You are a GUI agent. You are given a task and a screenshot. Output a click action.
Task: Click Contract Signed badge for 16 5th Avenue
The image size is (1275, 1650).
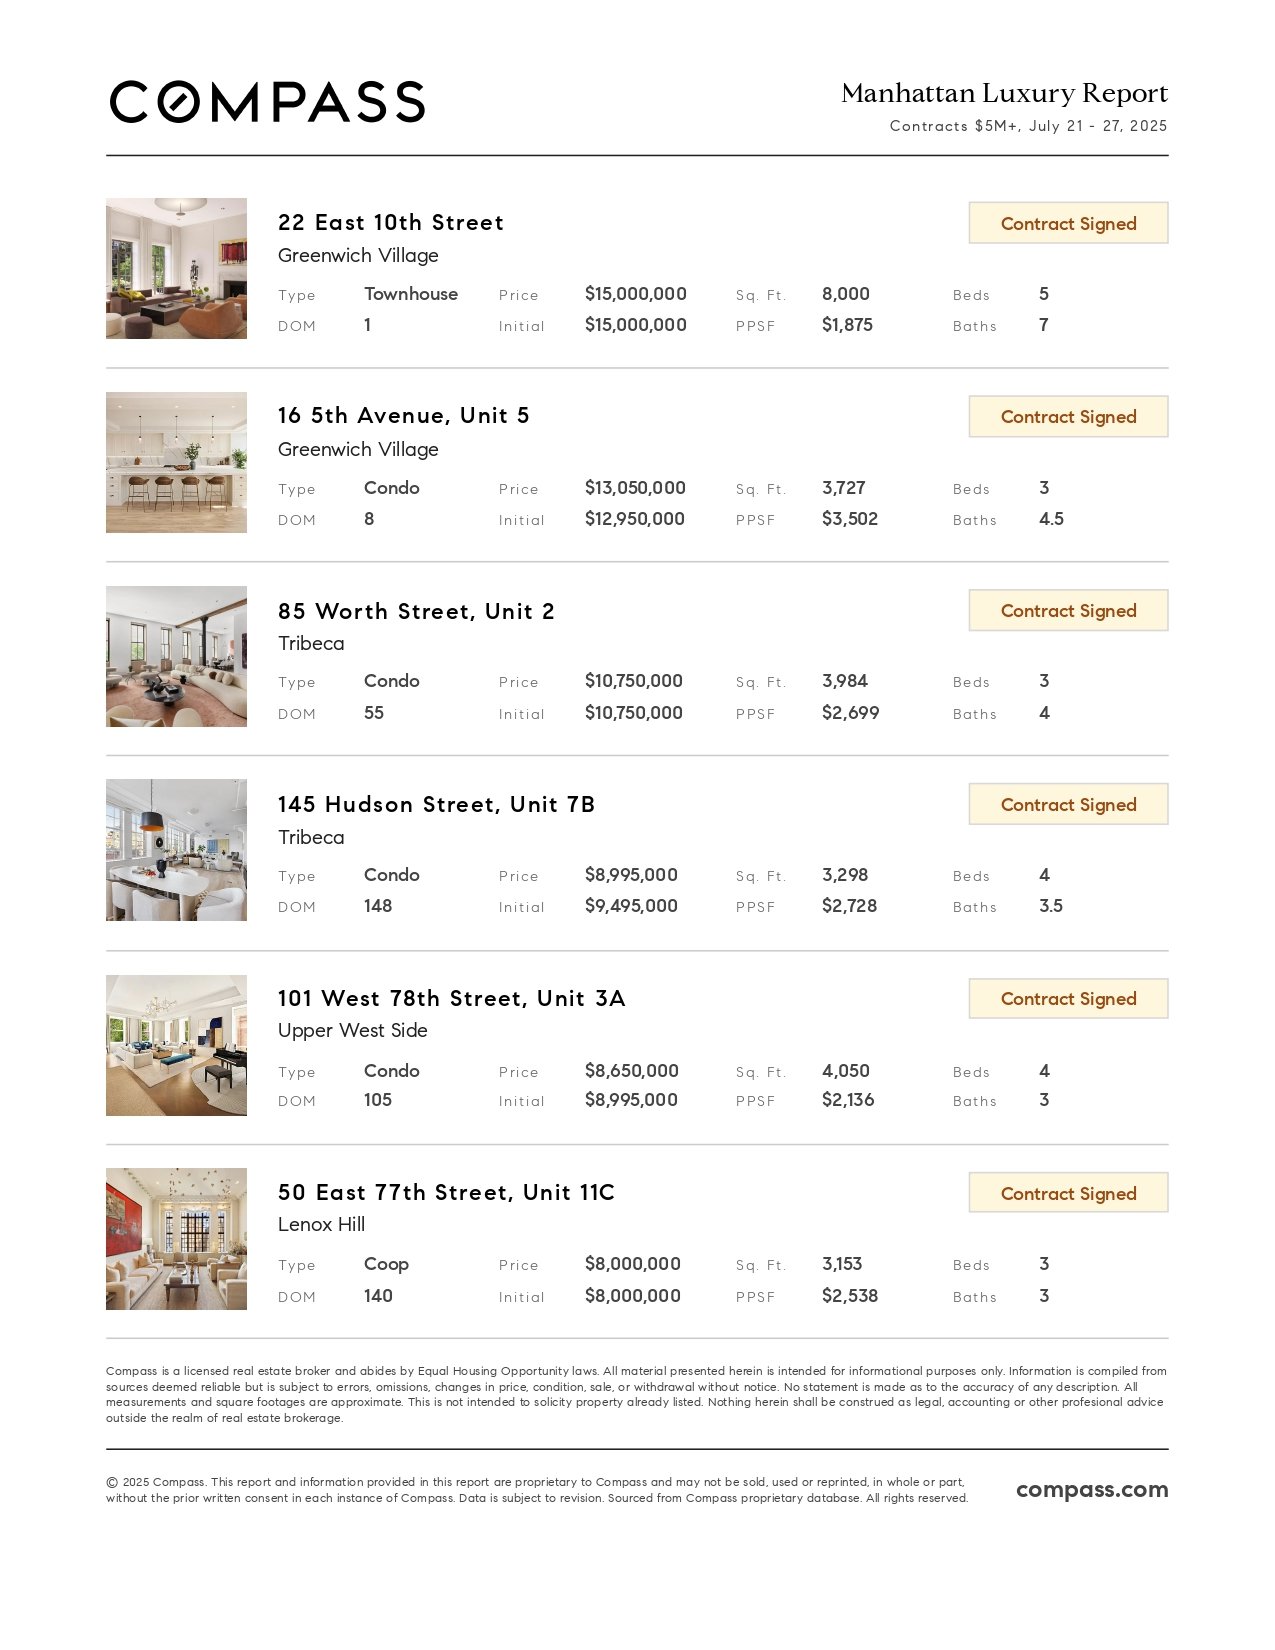tap(1068, 416)
